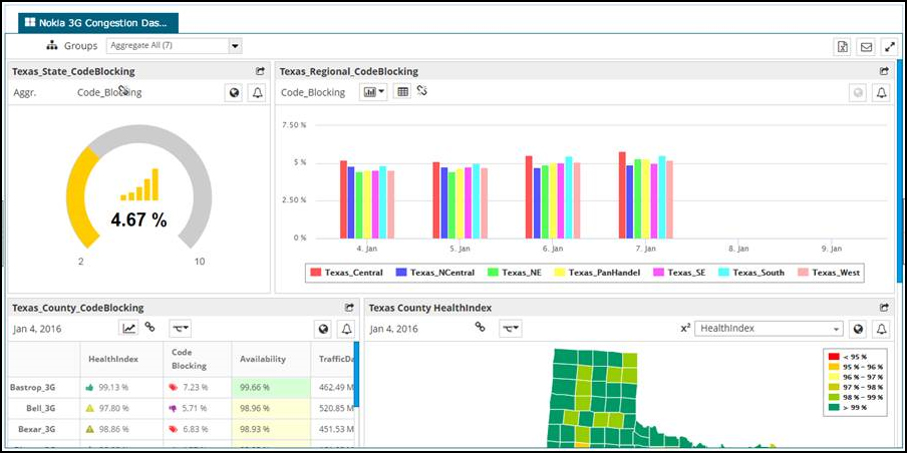Toggle Texas_NCentral series in legend

pos(436,272)
